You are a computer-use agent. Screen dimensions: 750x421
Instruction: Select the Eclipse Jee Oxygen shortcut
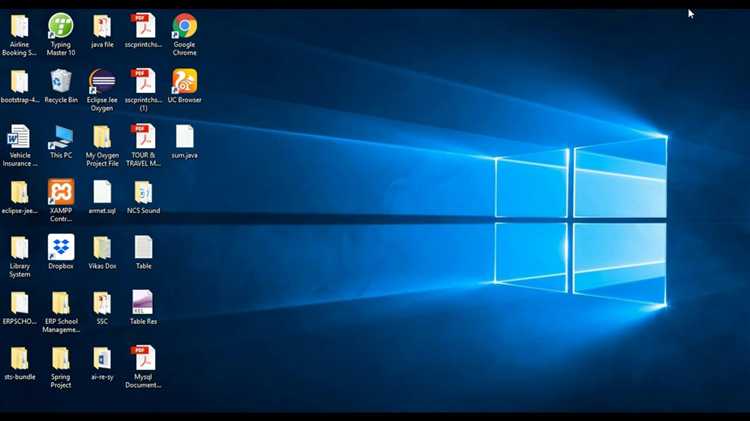102,90
